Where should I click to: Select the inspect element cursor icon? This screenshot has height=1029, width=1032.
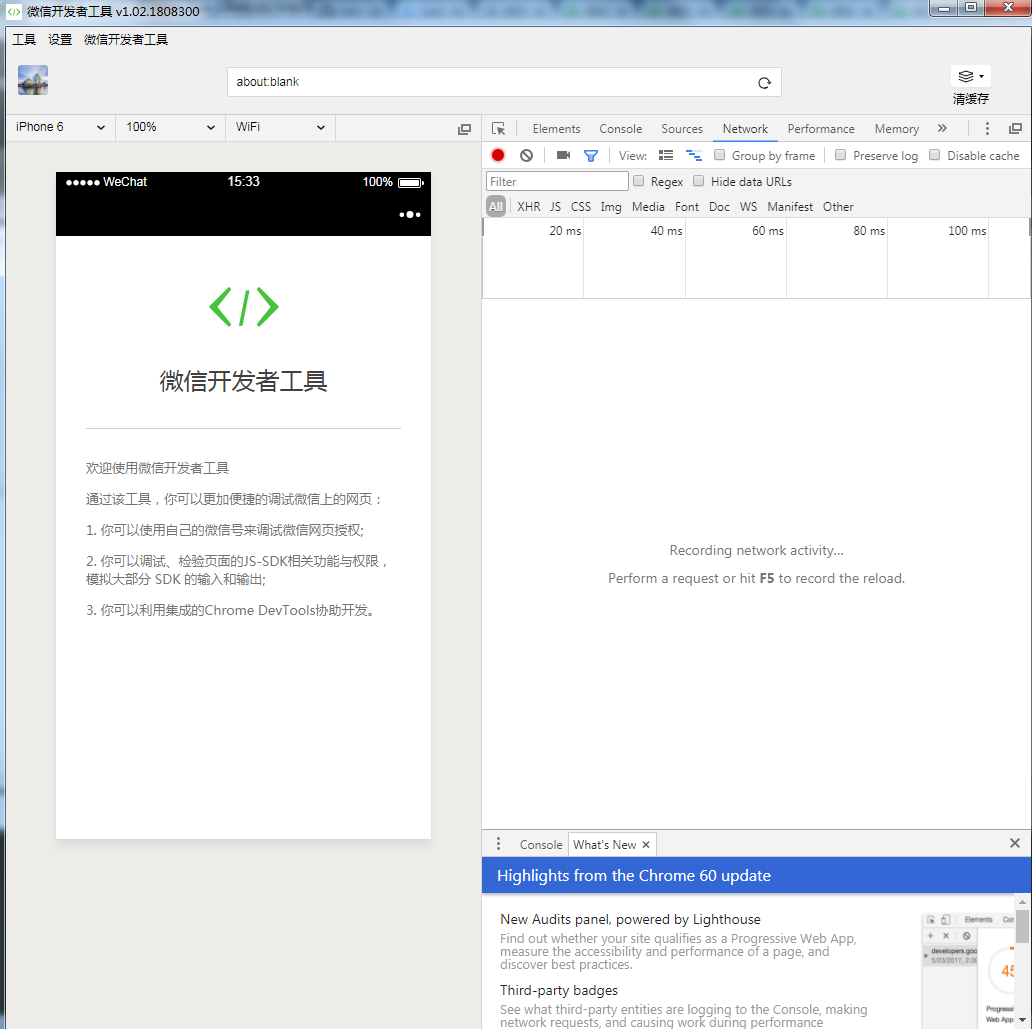[x=499, y=129]
